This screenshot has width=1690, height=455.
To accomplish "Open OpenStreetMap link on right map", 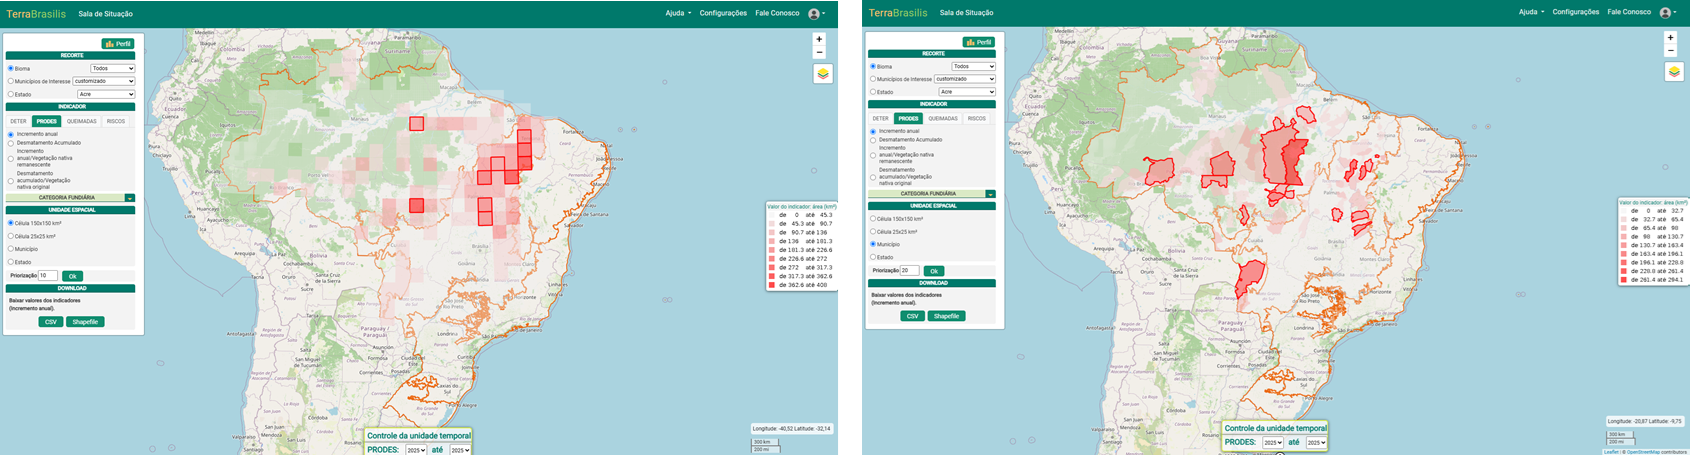I will click(x=1643, y=452).
